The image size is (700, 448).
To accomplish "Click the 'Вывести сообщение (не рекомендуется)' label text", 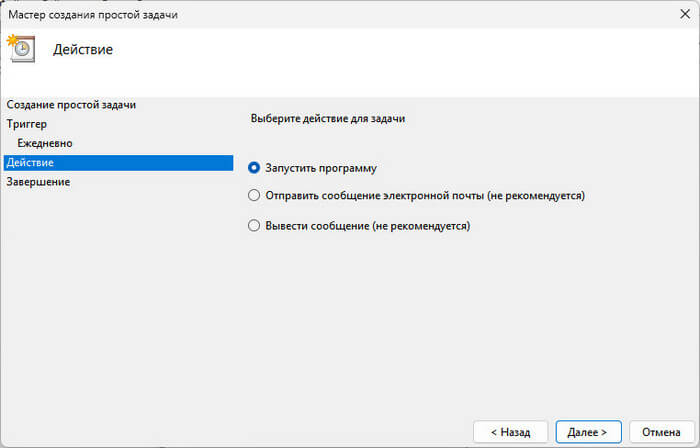I will point(366,226).
